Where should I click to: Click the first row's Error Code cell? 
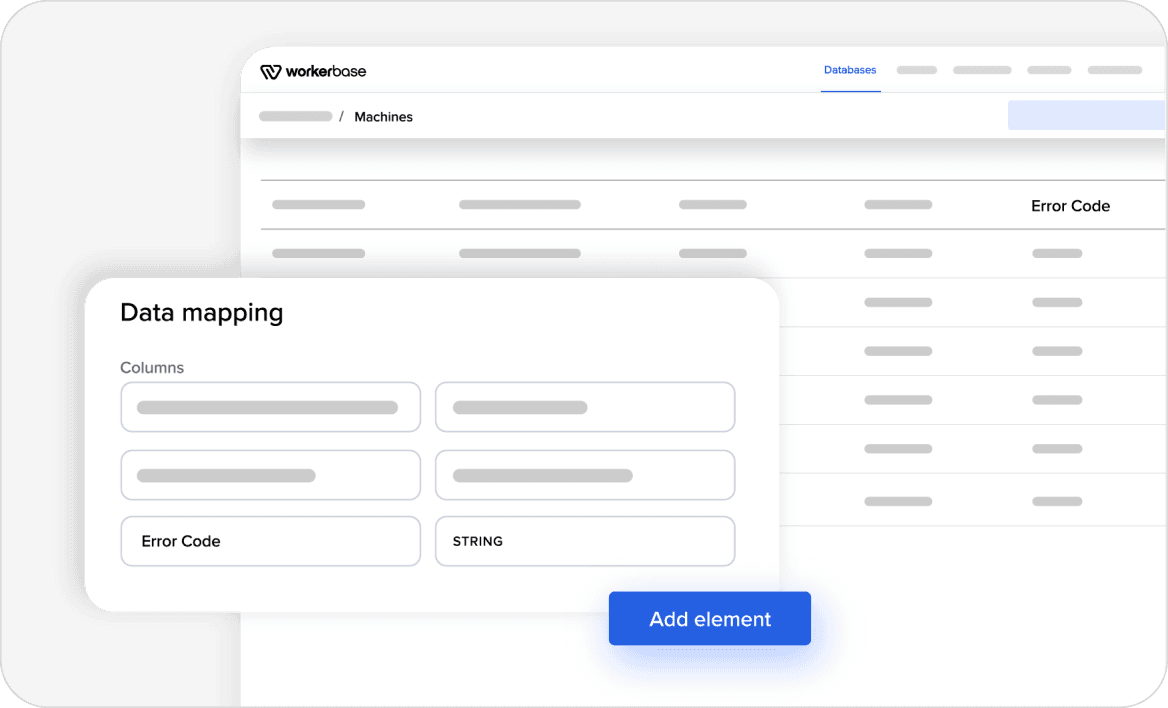point(1057,254)
